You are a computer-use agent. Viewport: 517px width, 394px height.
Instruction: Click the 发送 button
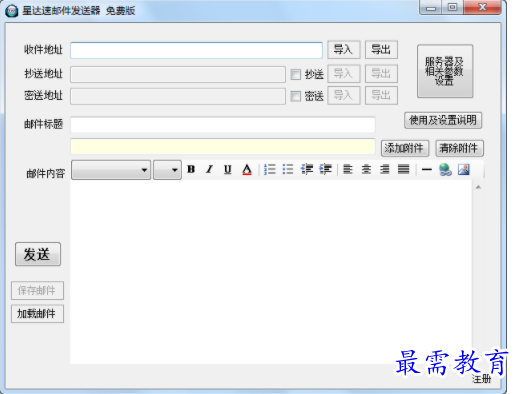[38, 254]
